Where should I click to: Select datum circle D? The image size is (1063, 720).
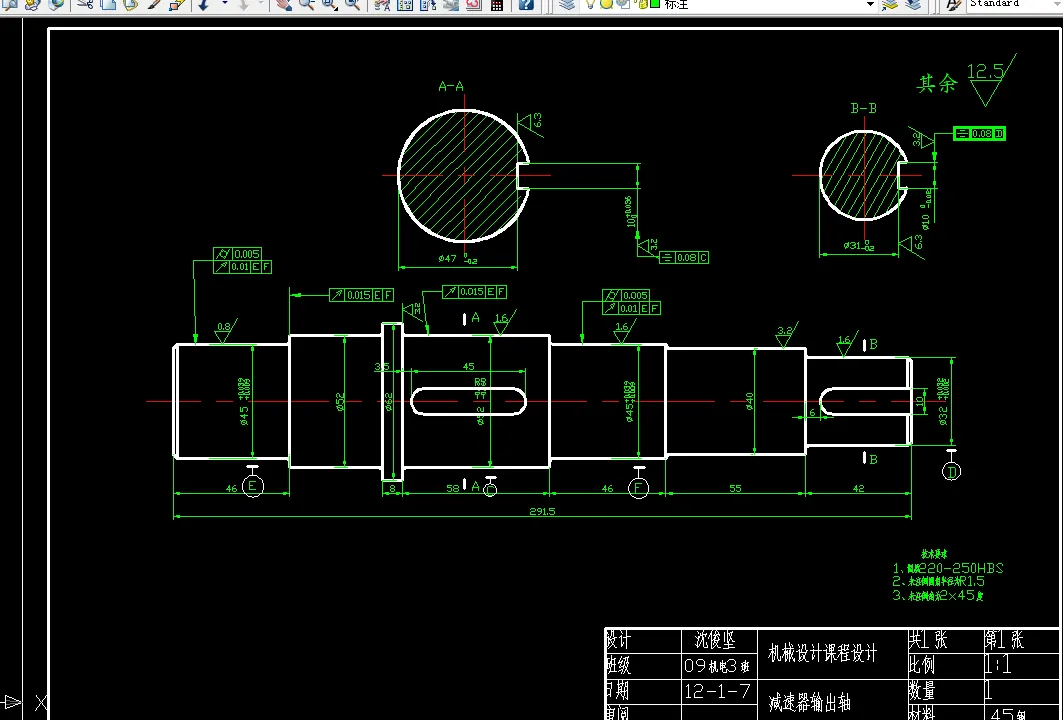(x=952, y=471)
